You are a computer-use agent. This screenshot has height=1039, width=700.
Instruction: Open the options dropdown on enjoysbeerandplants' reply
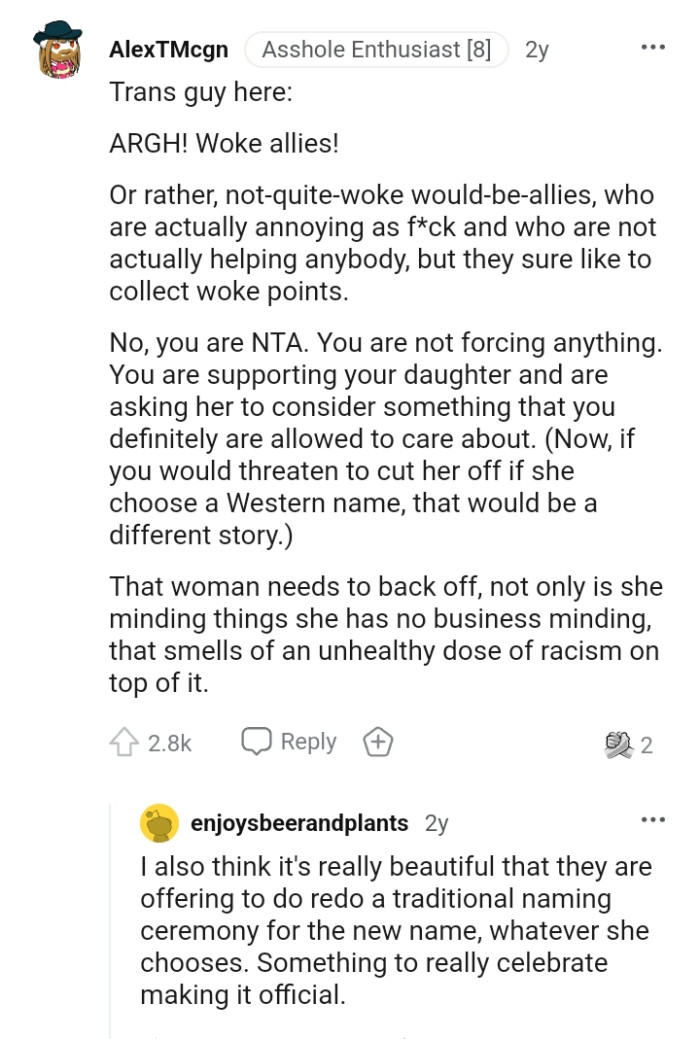(653, 818)
